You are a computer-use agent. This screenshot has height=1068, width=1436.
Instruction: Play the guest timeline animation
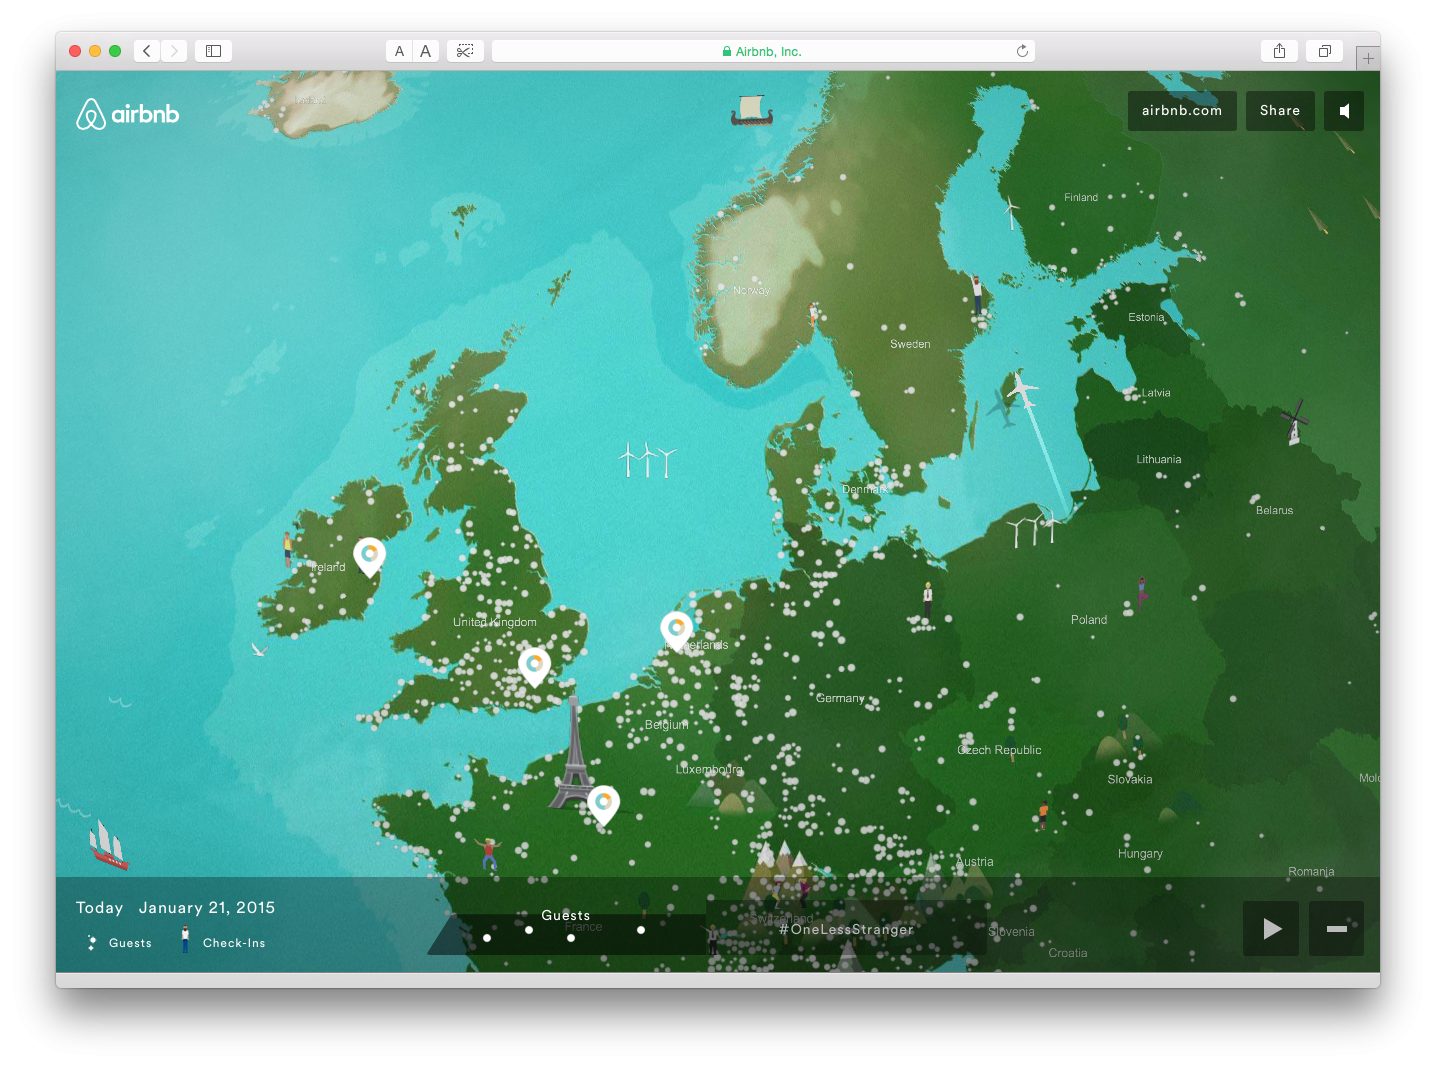(x=1271, y=928)
